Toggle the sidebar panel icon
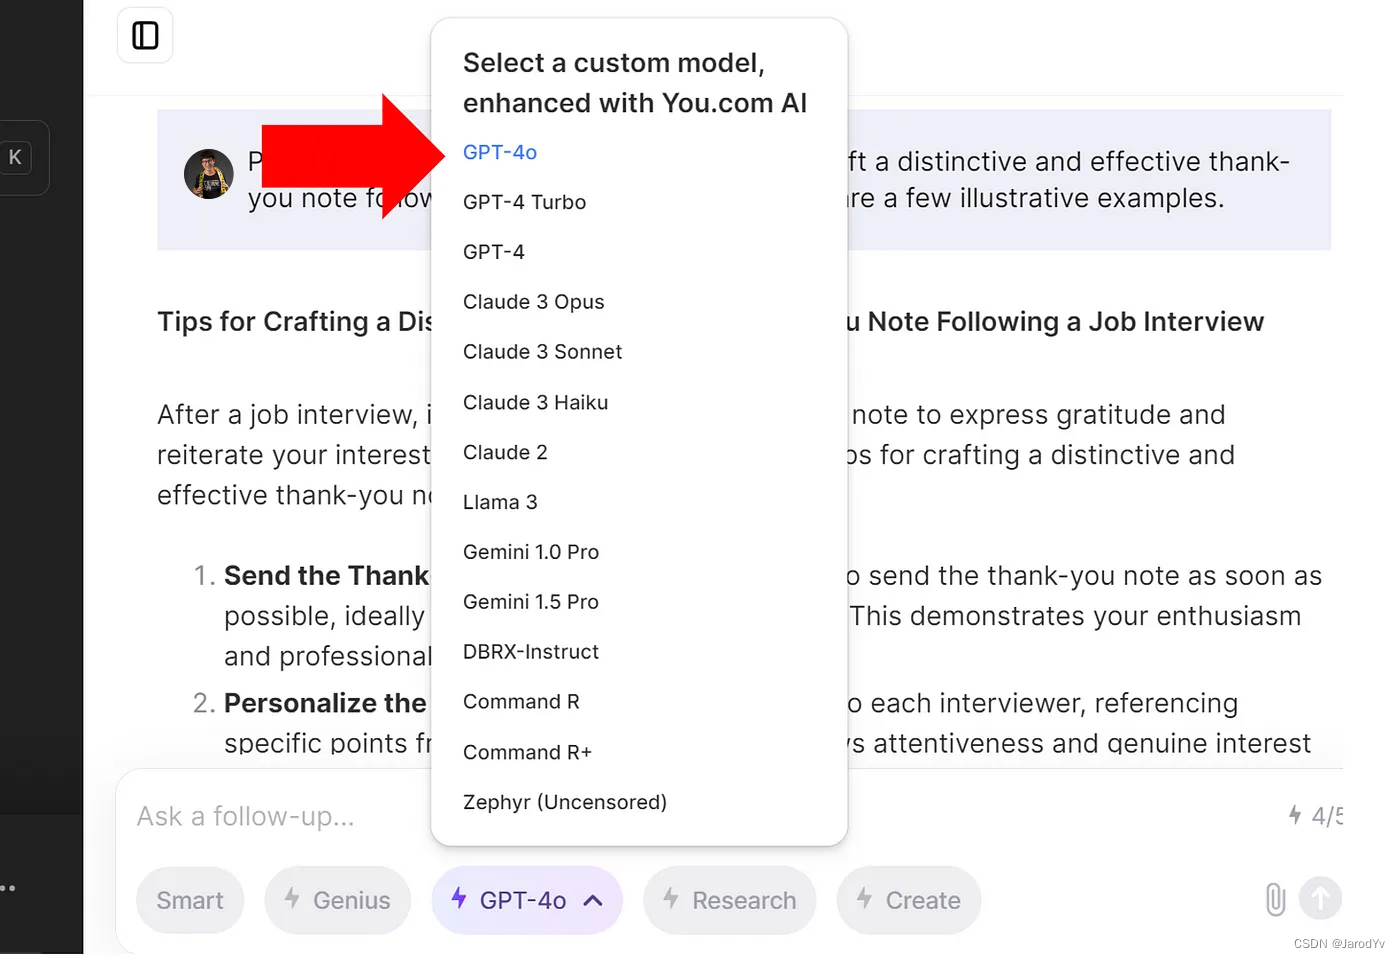 tap(145, 36)
